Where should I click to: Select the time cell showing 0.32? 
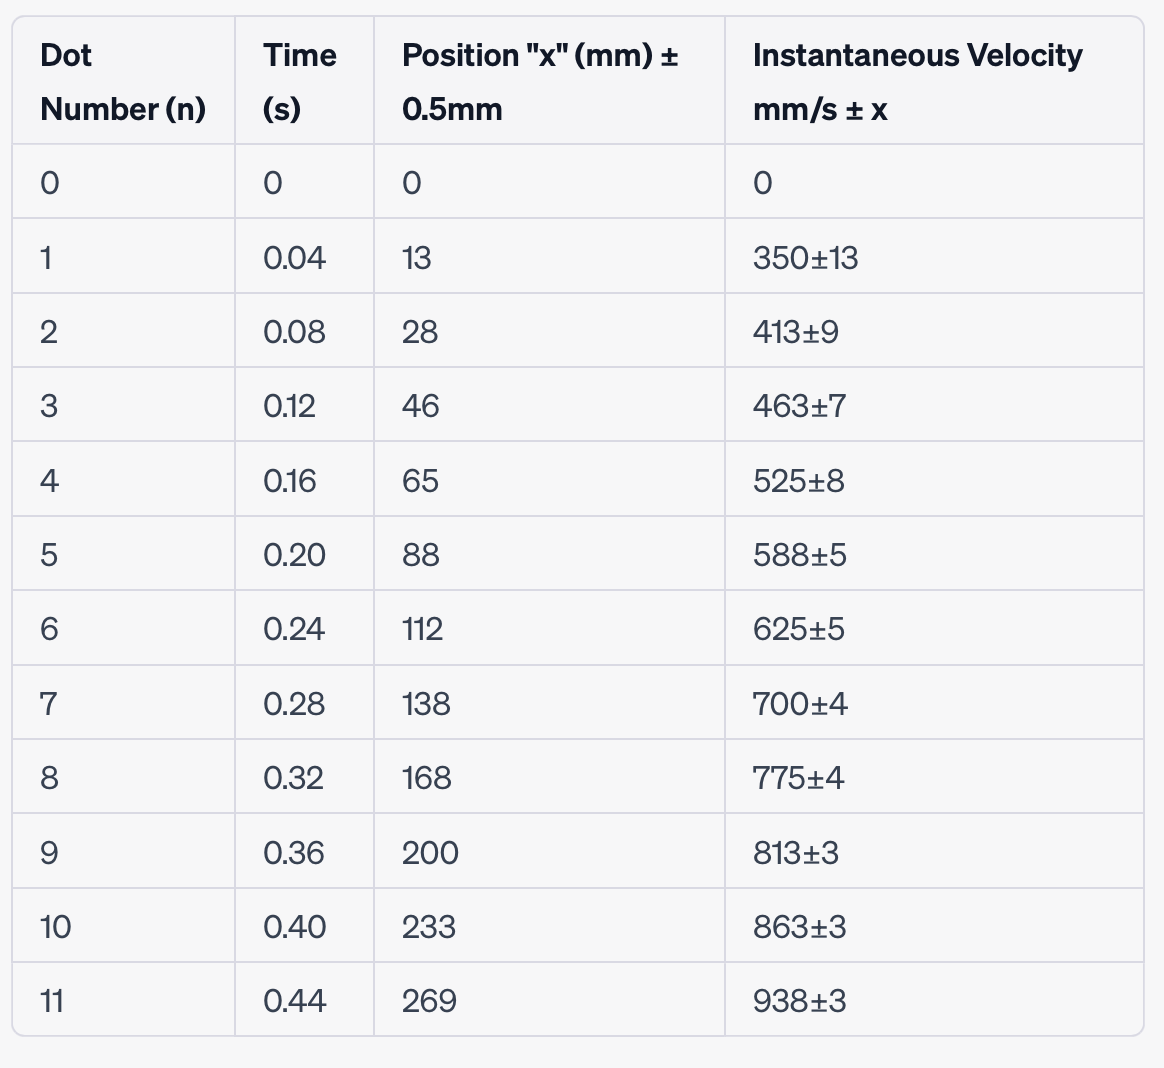(x=293, y=778)
